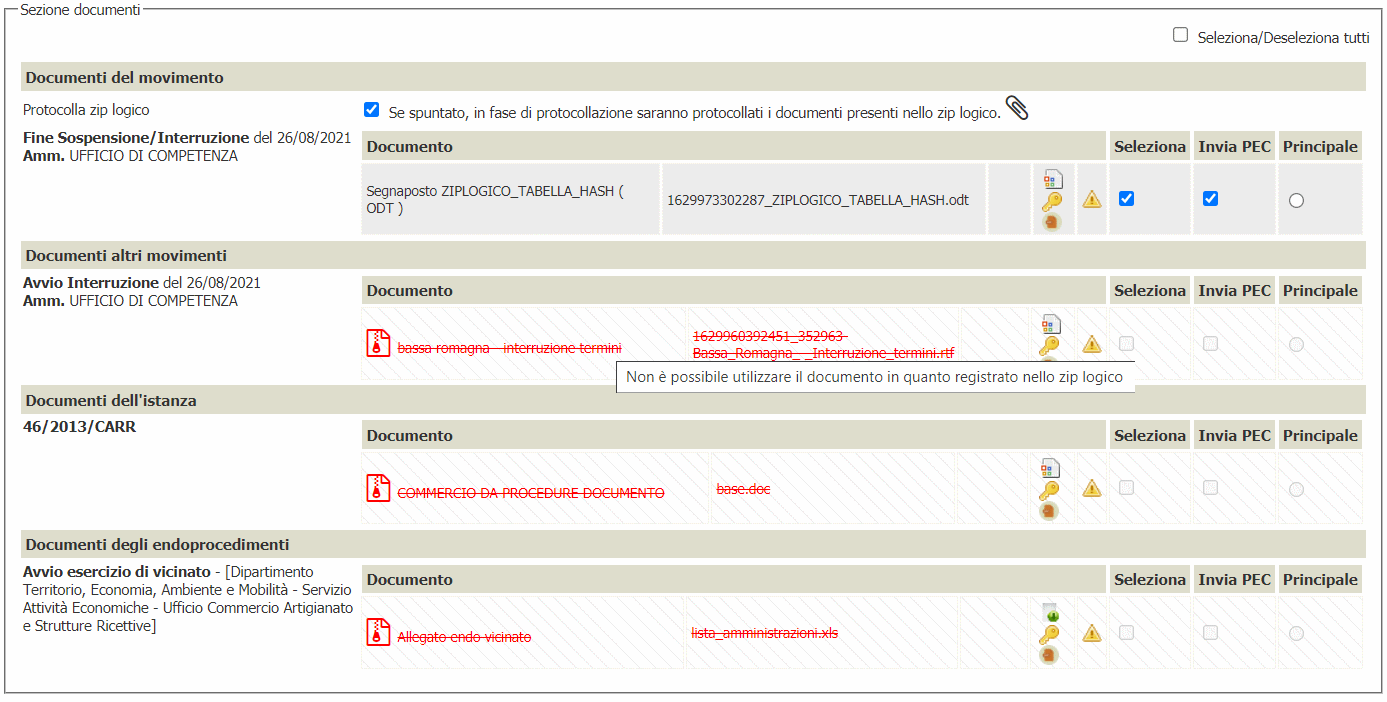
Task: Uncheck the Protocolla zip logico checkbox
Action: click(372, 110)
